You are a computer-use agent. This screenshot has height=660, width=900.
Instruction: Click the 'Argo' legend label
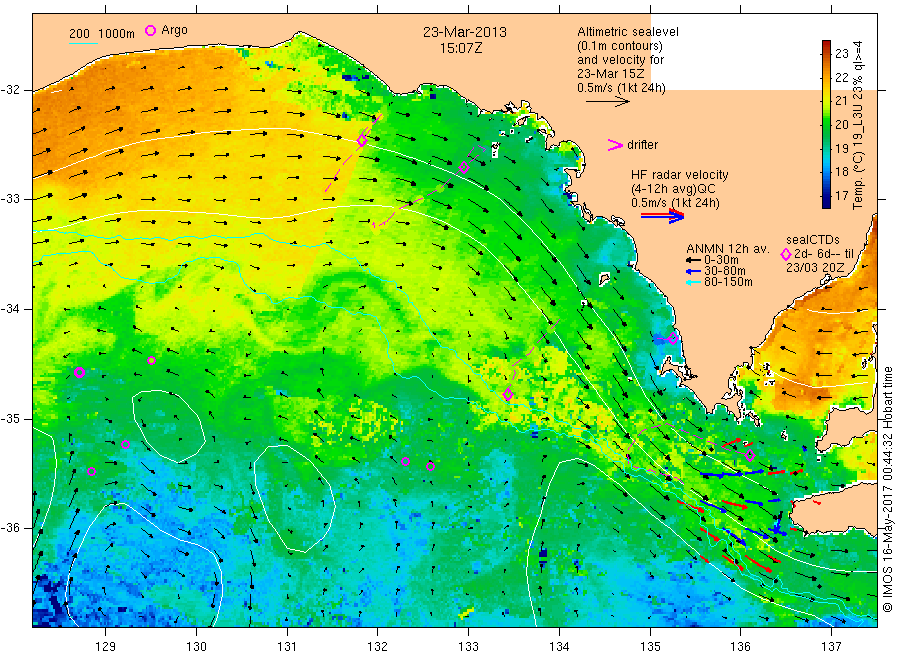[x=174, y=30]
